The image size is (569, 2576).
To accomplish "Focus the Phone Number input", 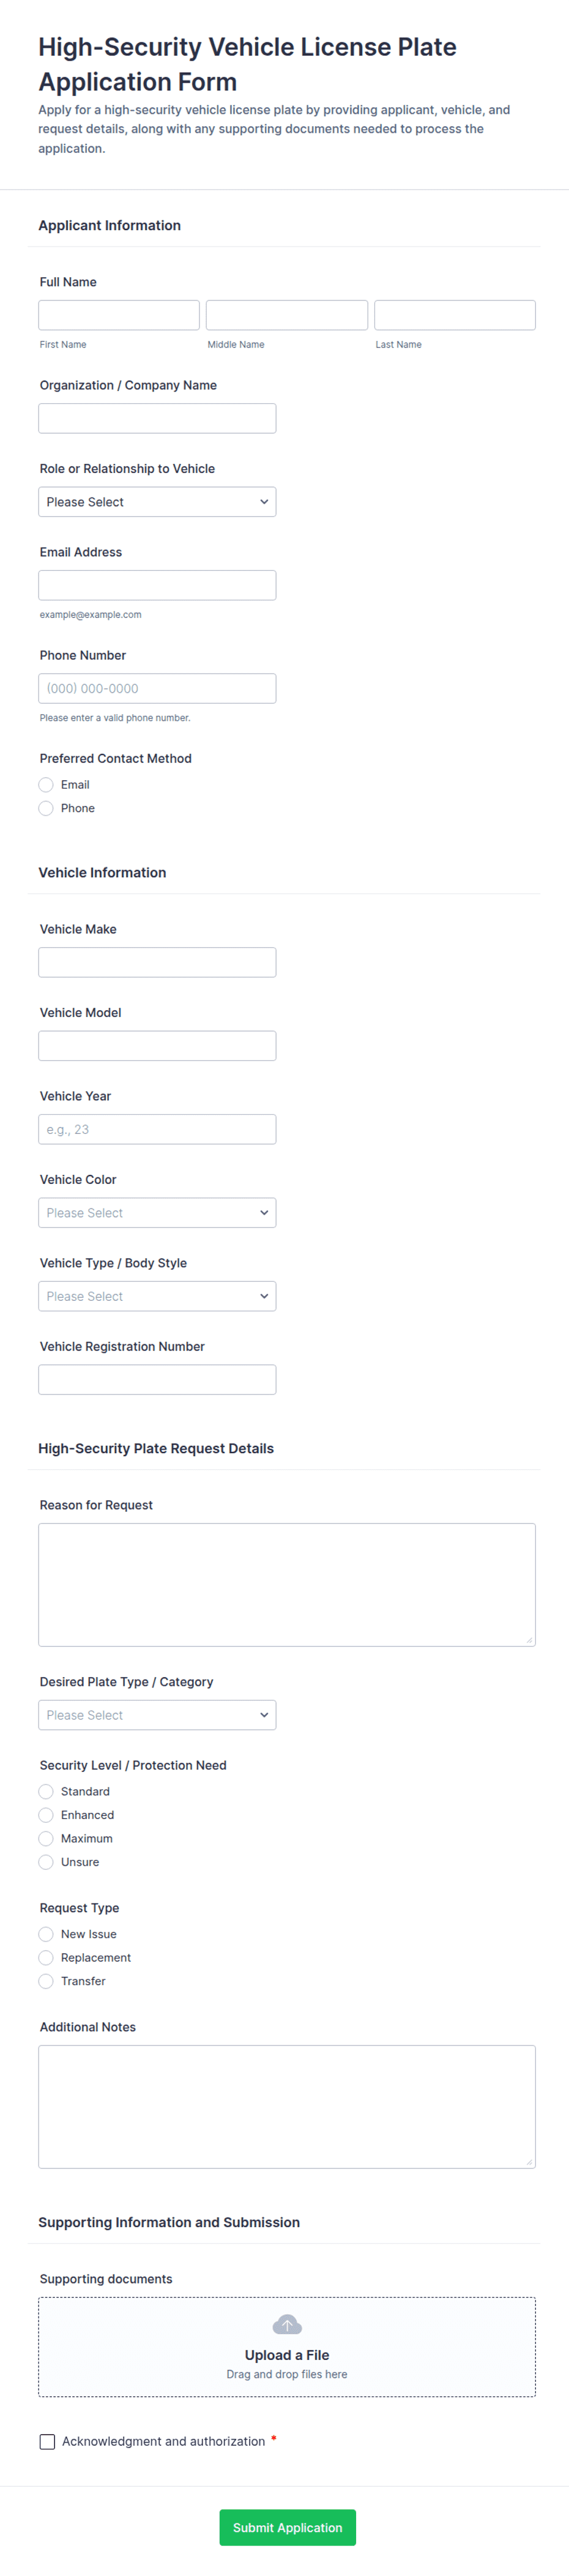I will pyautogui.click(x=157, y=688).
